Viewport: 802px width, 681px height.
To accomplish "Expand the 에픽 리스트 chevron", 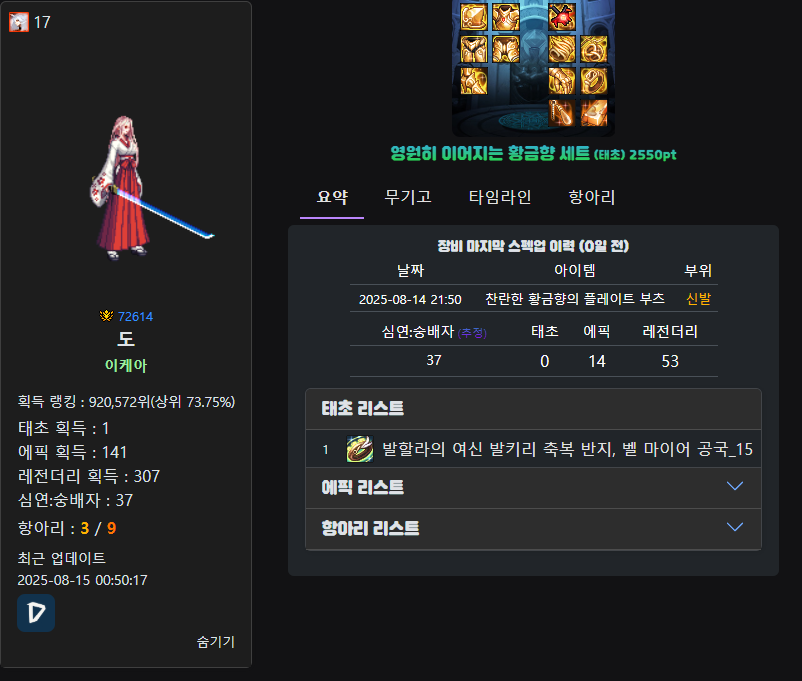I will pos(735,486).
